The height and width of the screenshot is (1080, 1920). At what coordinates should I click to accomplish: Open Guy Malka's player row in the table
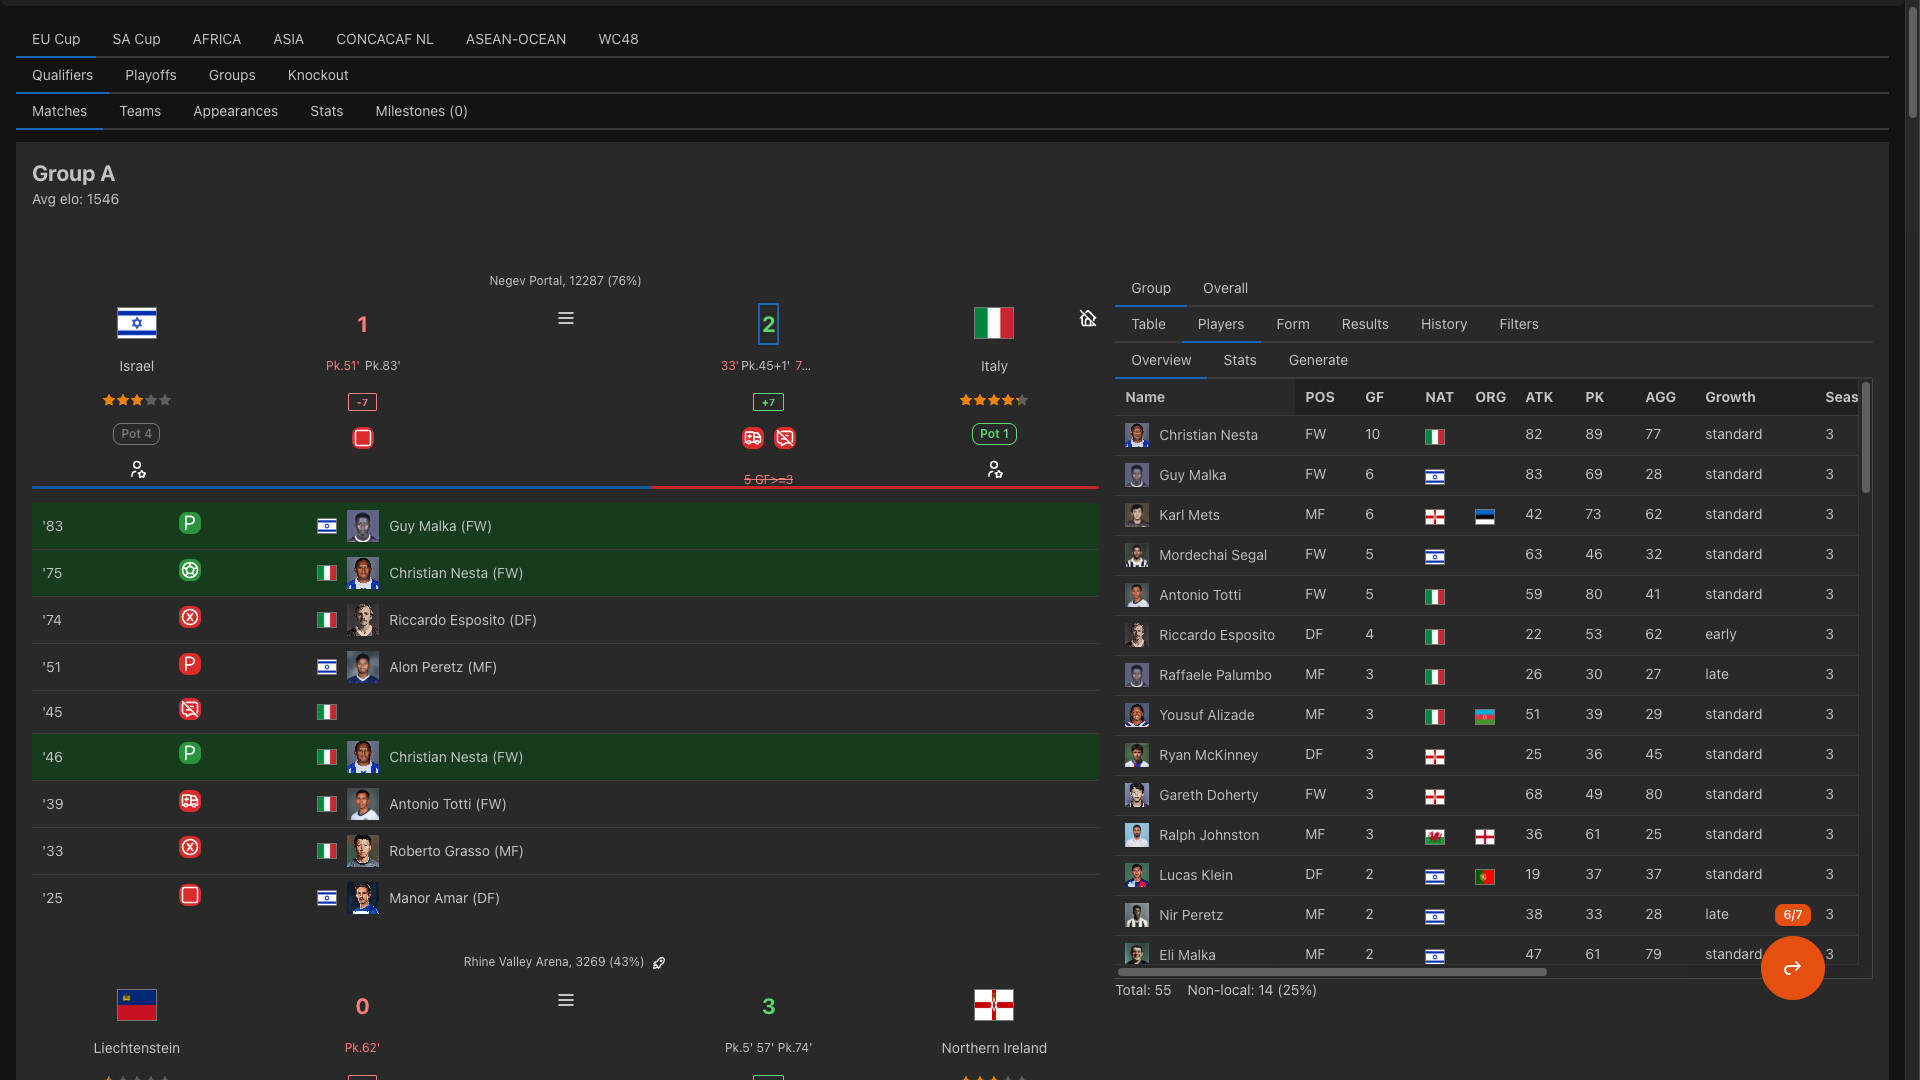click(x=1193, y=475)
